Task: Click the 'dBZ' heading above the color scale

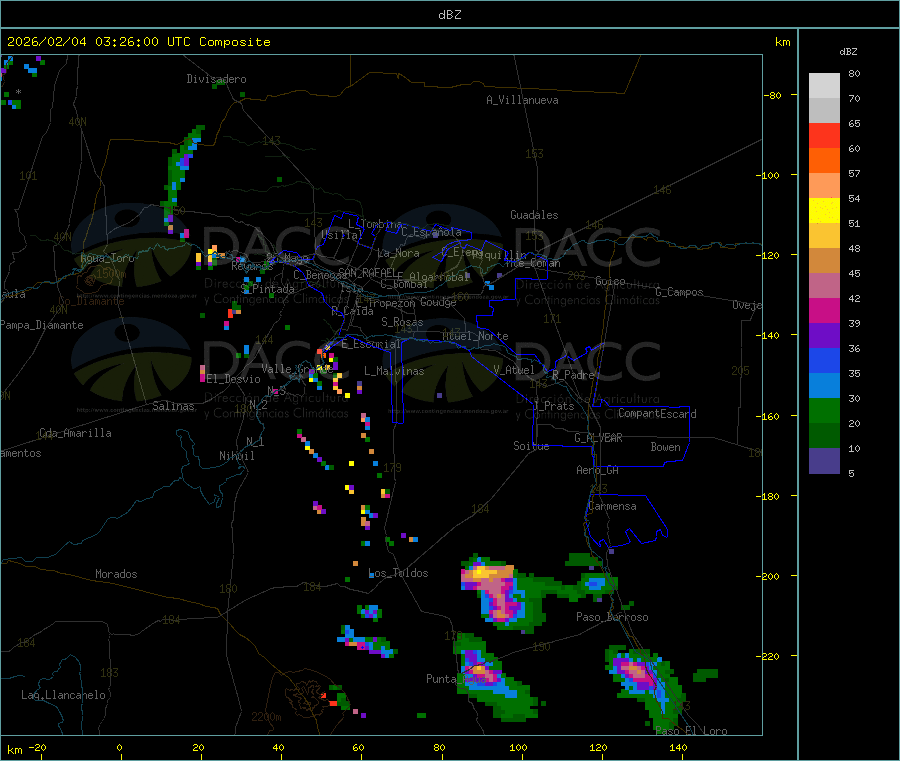Action: (x=848, y=52)
